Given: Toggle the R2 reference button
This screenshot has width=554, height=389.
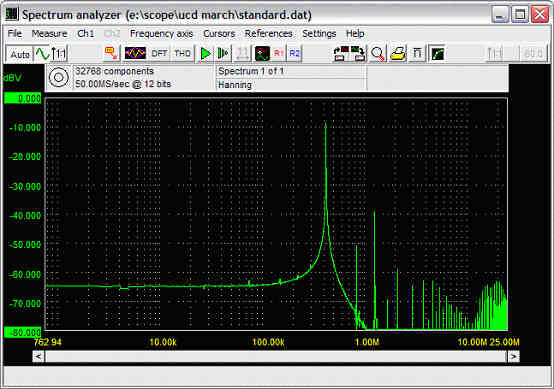Looking at the screenshot, I should click(x=294, y=54).
